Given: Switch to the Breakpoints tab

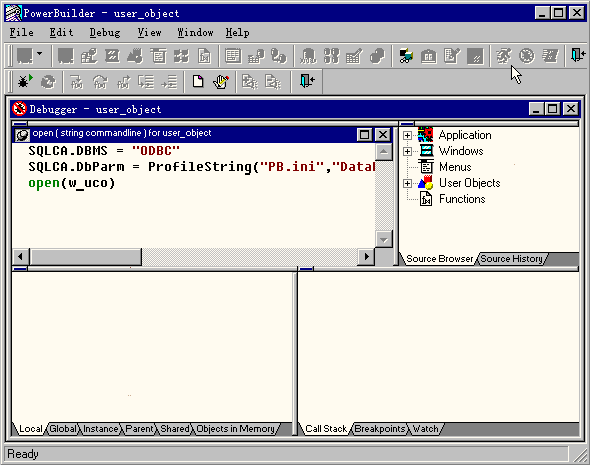Looking at the screenshot, I should (x=380, y=429).
